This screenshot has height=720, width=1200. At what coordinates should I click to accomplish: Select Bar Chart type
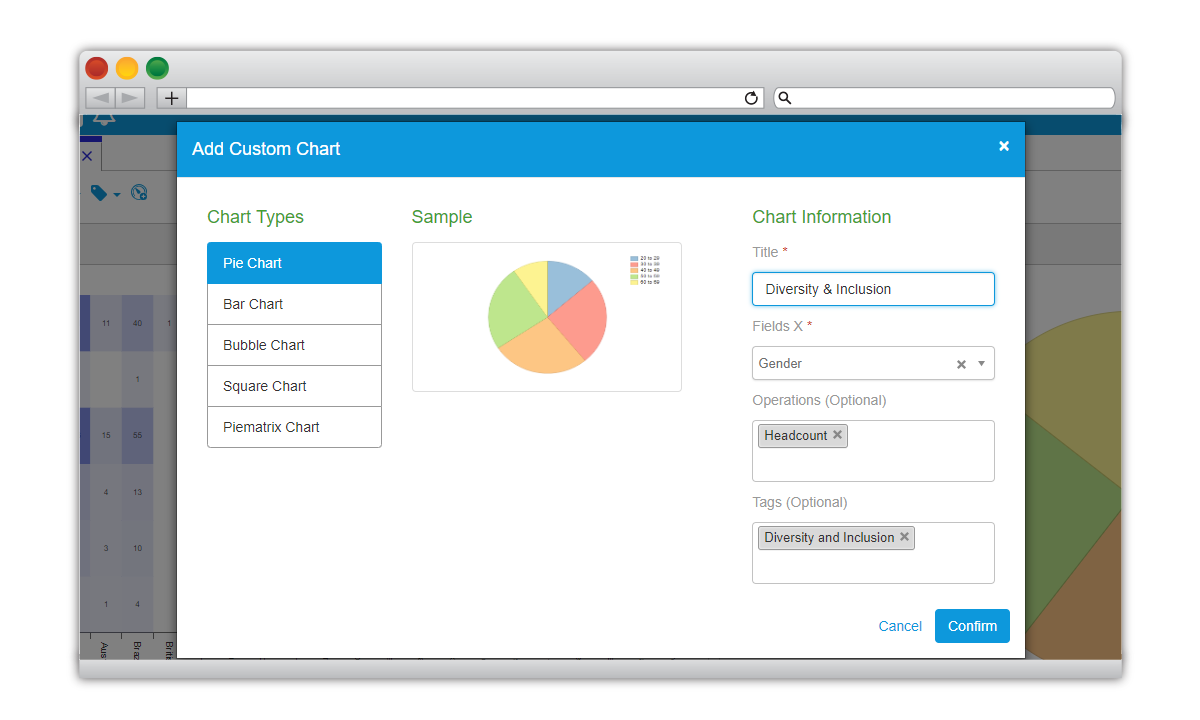(x=294, y=304)
